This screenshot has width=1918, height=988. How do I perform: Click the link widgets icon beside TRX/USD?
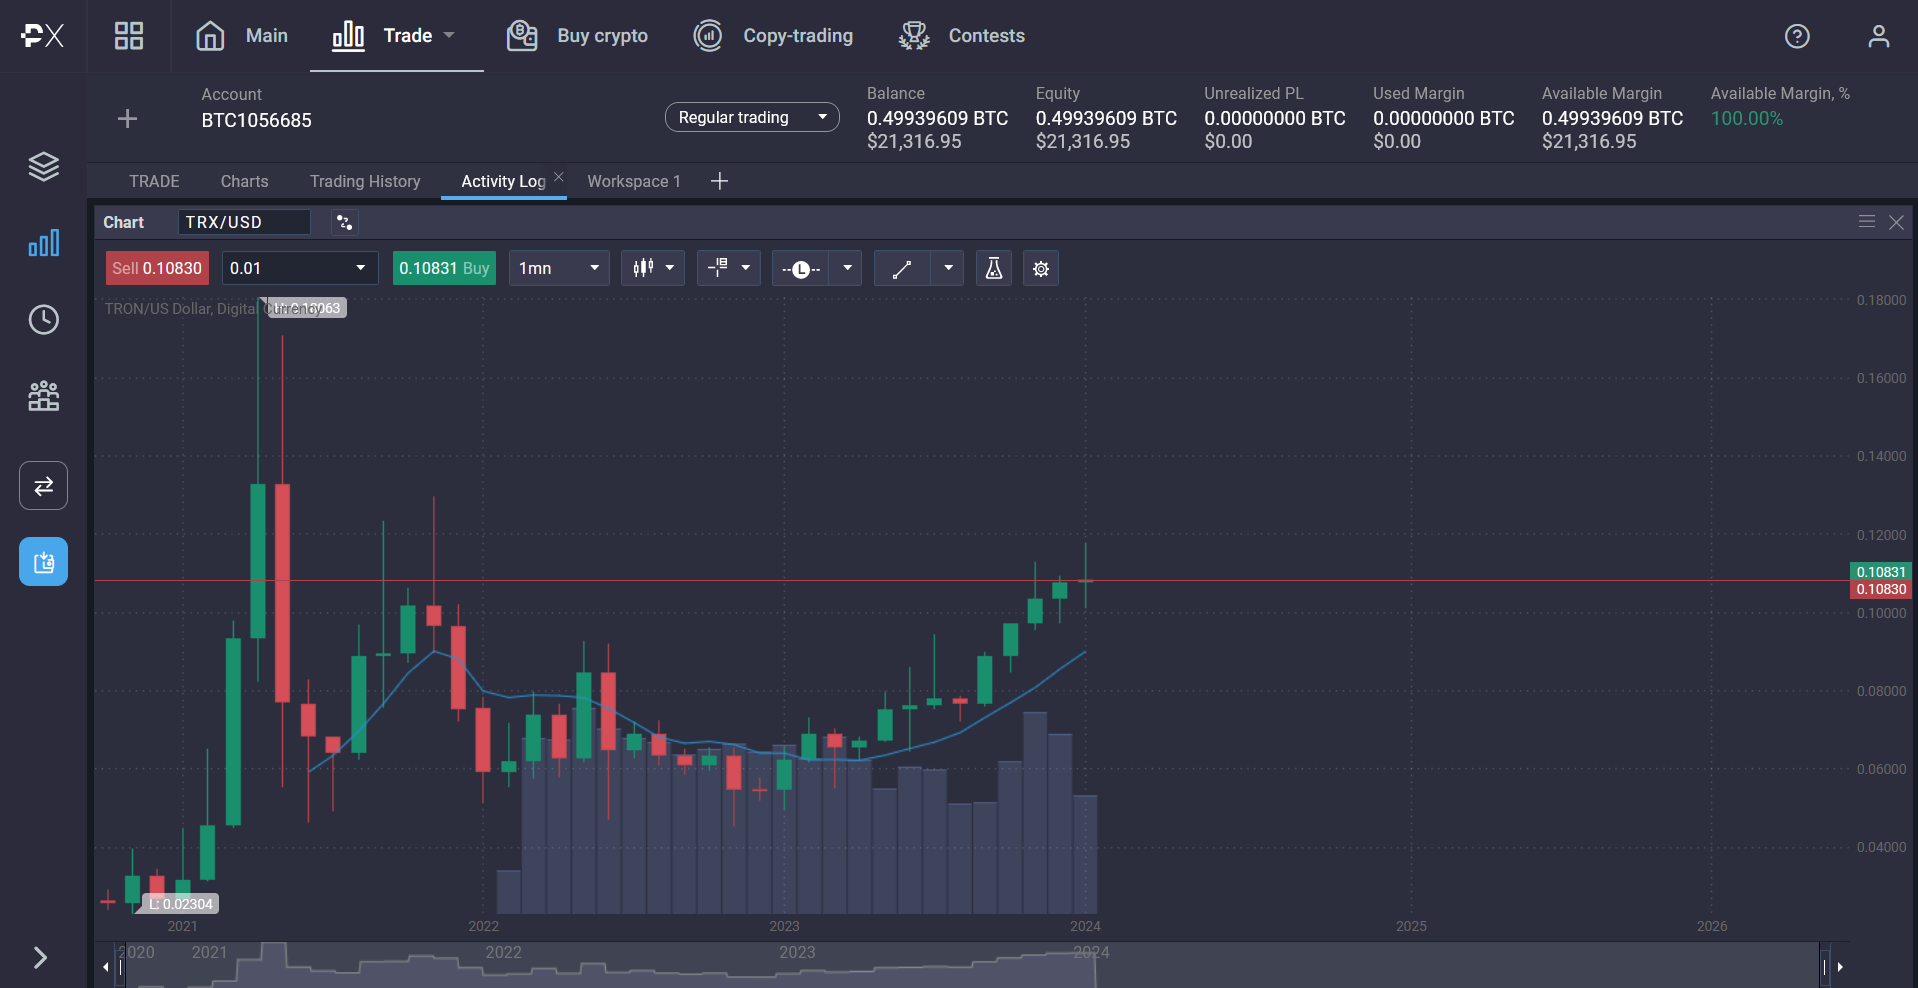(x=344, y=222)
